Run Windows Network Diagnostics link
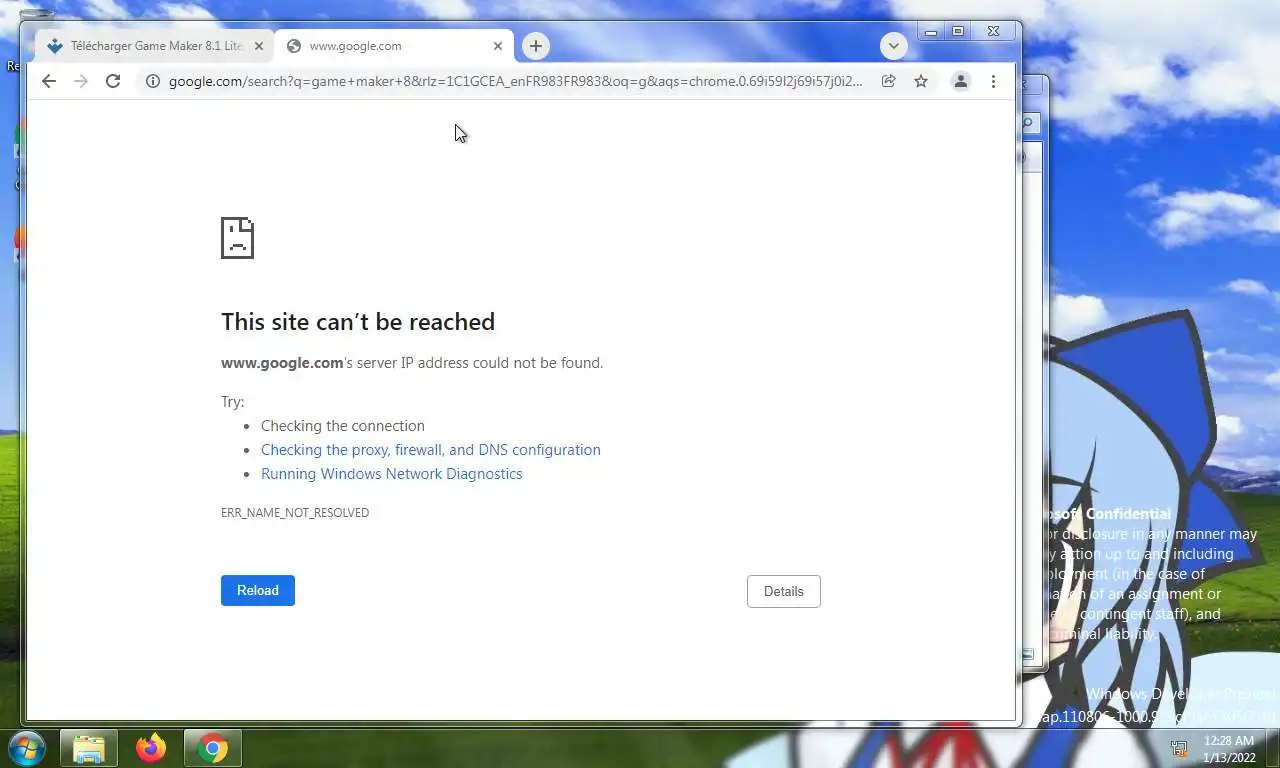Screen dimensions: 1280x768 (x=392, y=474)
